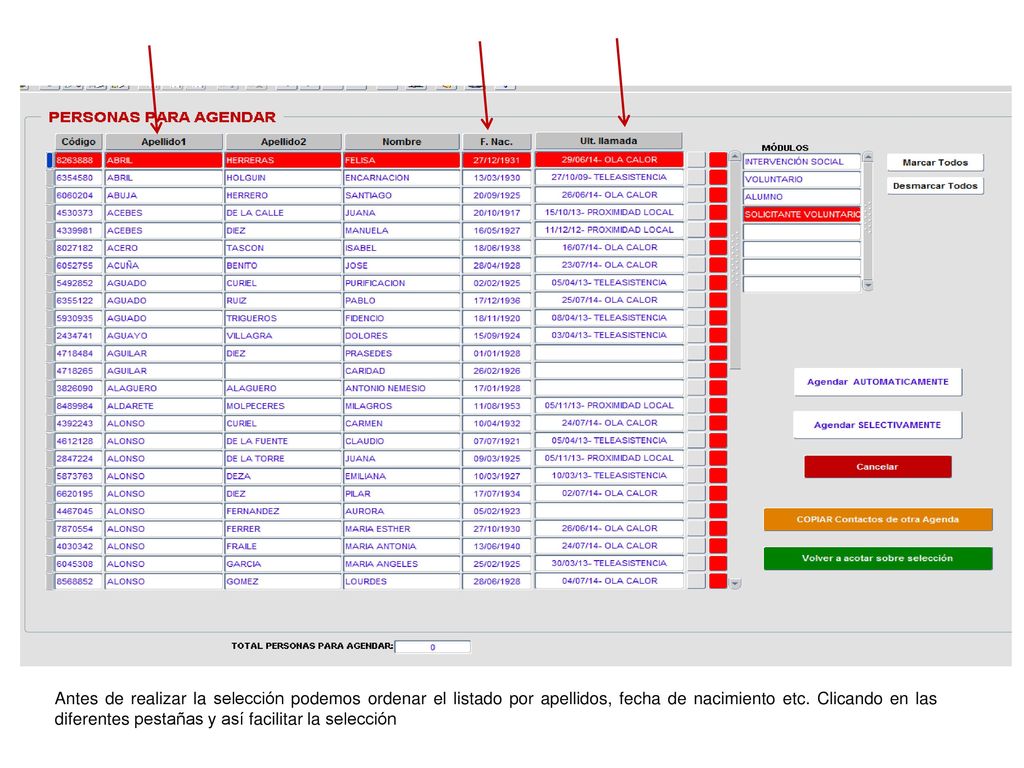
Task: Click the cell 04/07/14- OLA CALOR
Action: [x=609, y=581]
